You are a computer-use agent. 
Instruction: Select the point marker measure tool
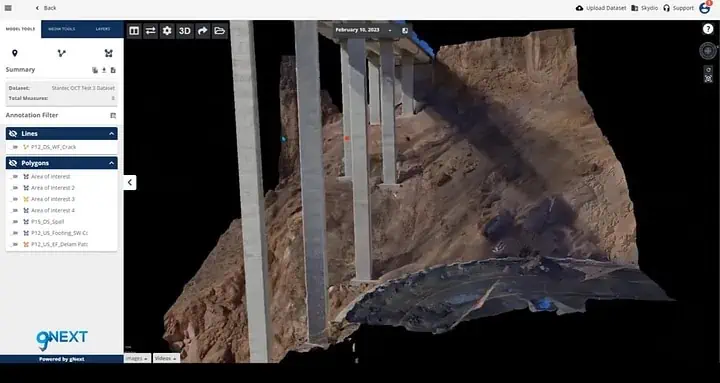15,53
